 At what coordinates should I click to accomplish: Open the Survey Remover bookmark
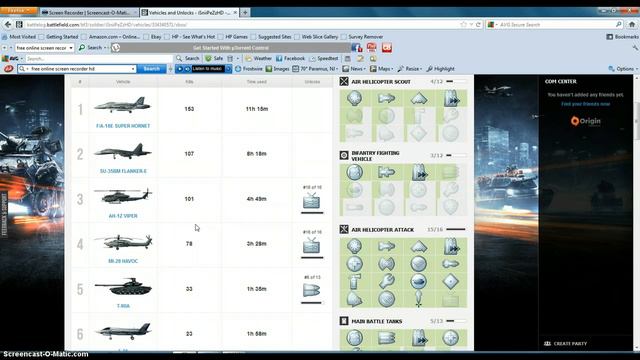click(x=362, y=37)
